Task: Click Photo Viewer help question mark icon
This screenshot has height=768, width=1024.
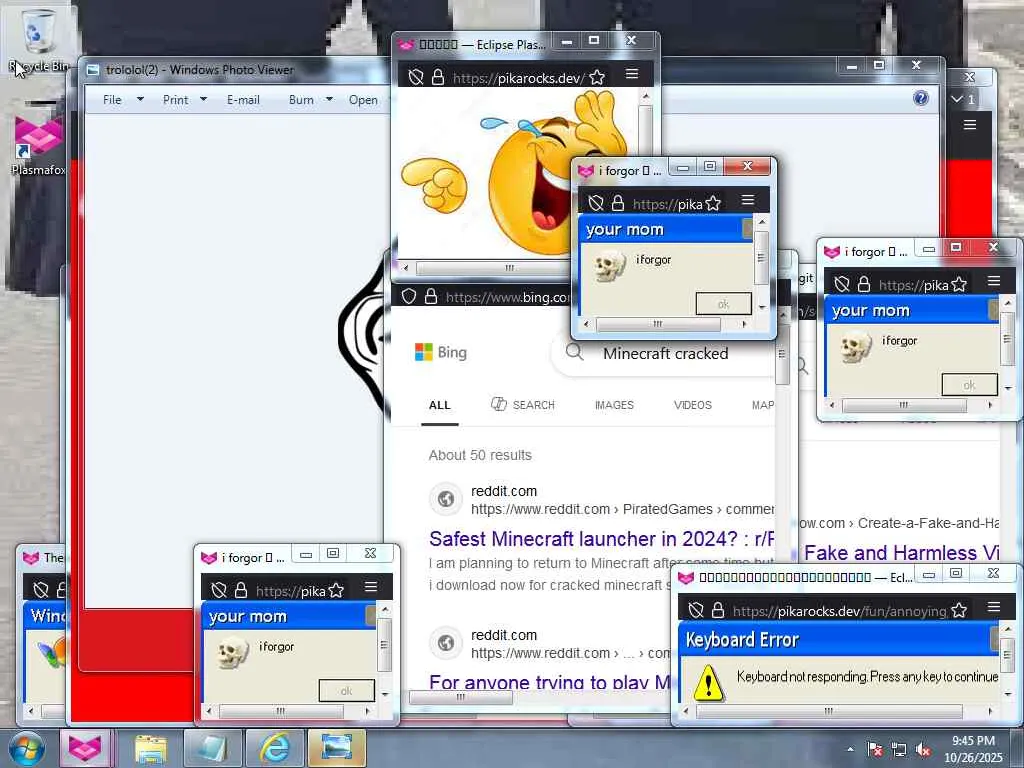Action: (921, 98)
